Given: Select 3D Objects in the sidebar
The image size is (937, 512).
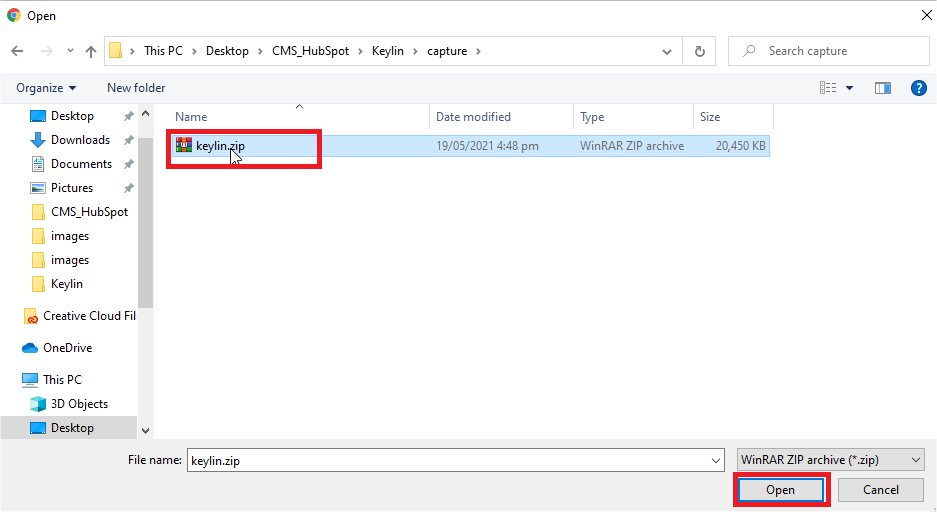Looking at the screenshot, I should 79,404.
